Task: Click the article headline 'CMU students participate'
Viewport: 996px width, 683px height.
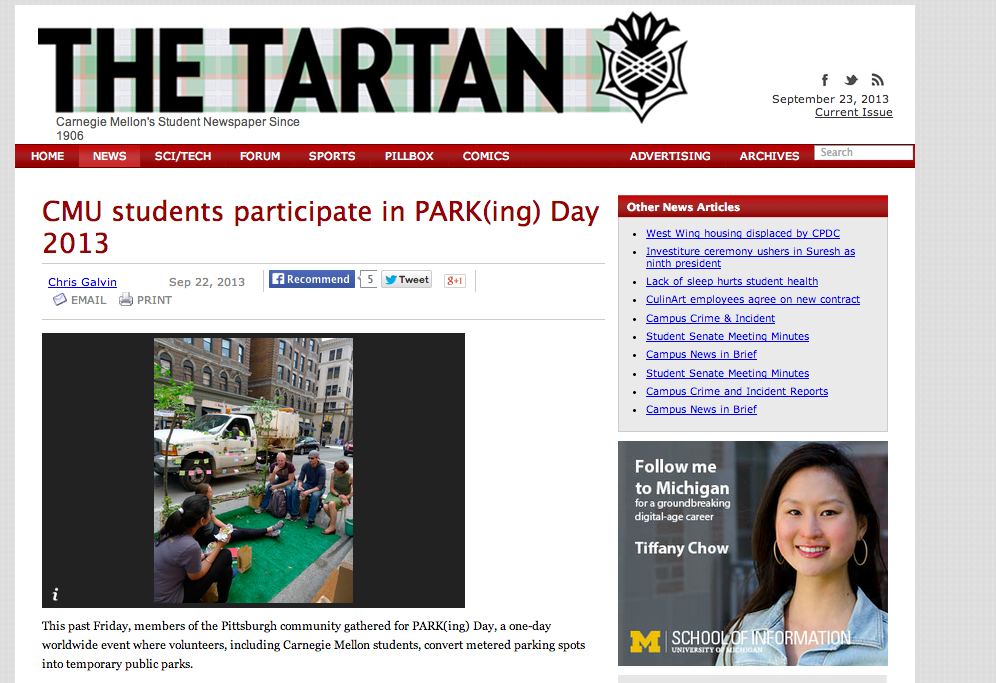Action: [x=321, y=227]
